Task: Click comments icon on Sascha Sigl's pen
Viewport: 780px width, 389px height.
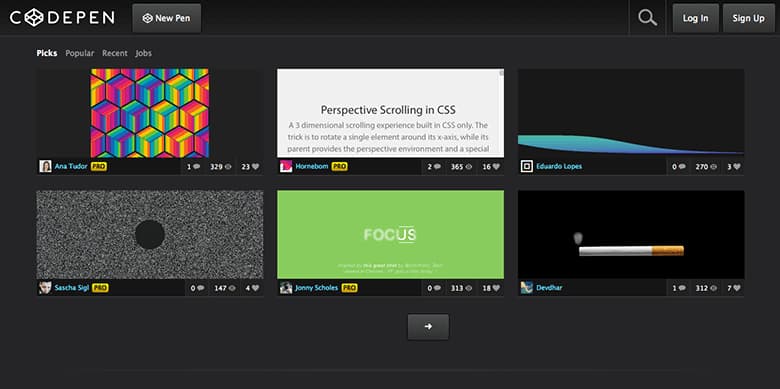Action: [x=200, y=289]
